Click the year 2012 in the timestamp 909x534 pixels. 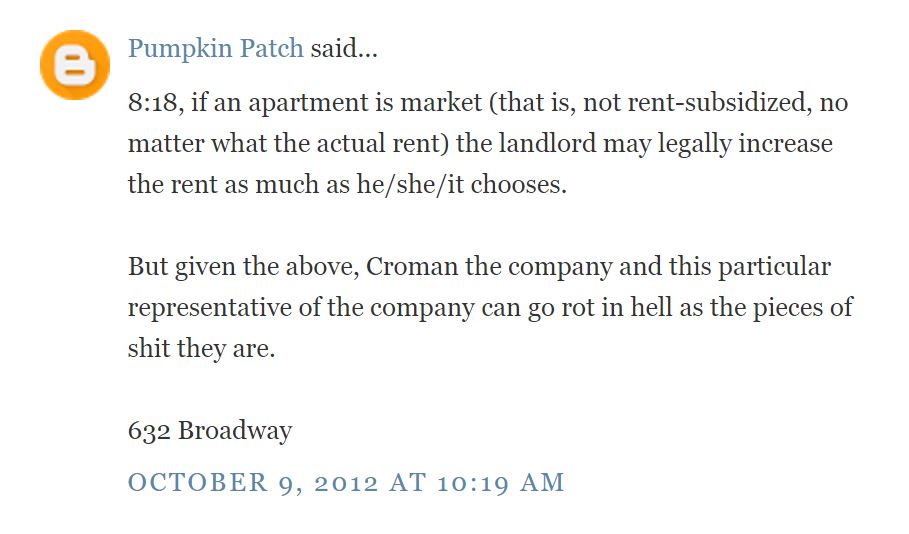[344, 483]
